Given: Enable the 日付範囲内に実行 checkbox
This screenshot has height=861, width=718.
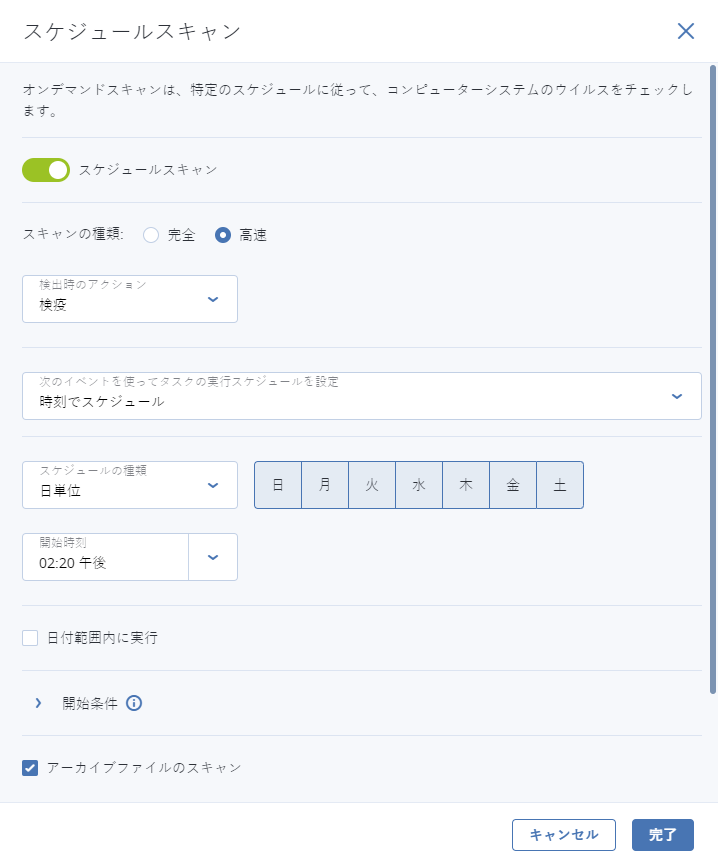Looking at the screenshot, I should [x=30, y=638].
